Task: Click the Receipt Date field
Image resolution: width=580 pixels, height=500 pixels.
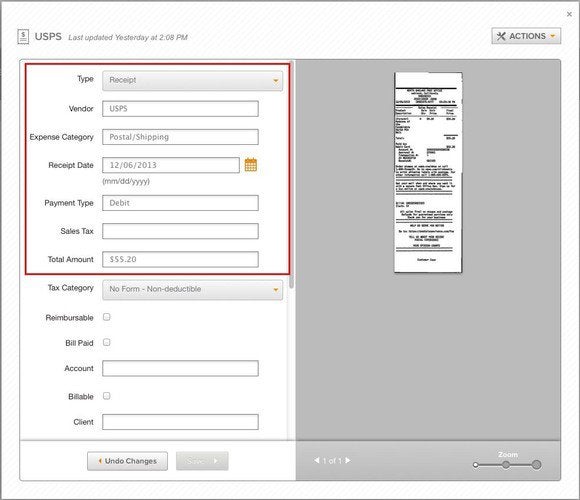Action: [x=171, y=165]
